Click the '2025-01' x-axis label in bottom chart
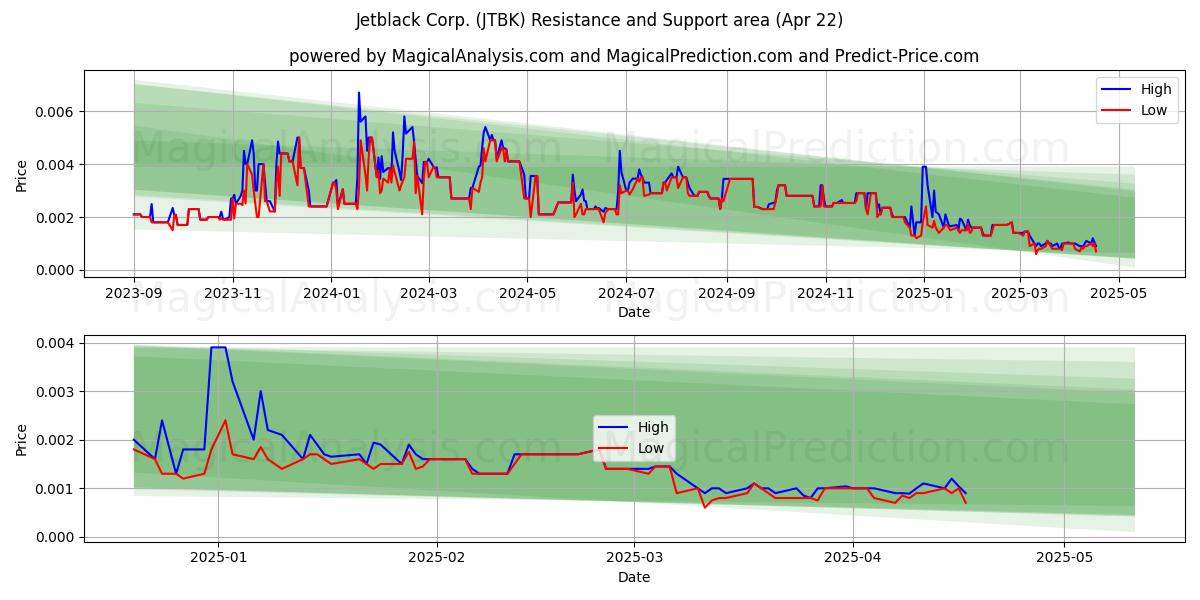 click(x=219, y=560)
